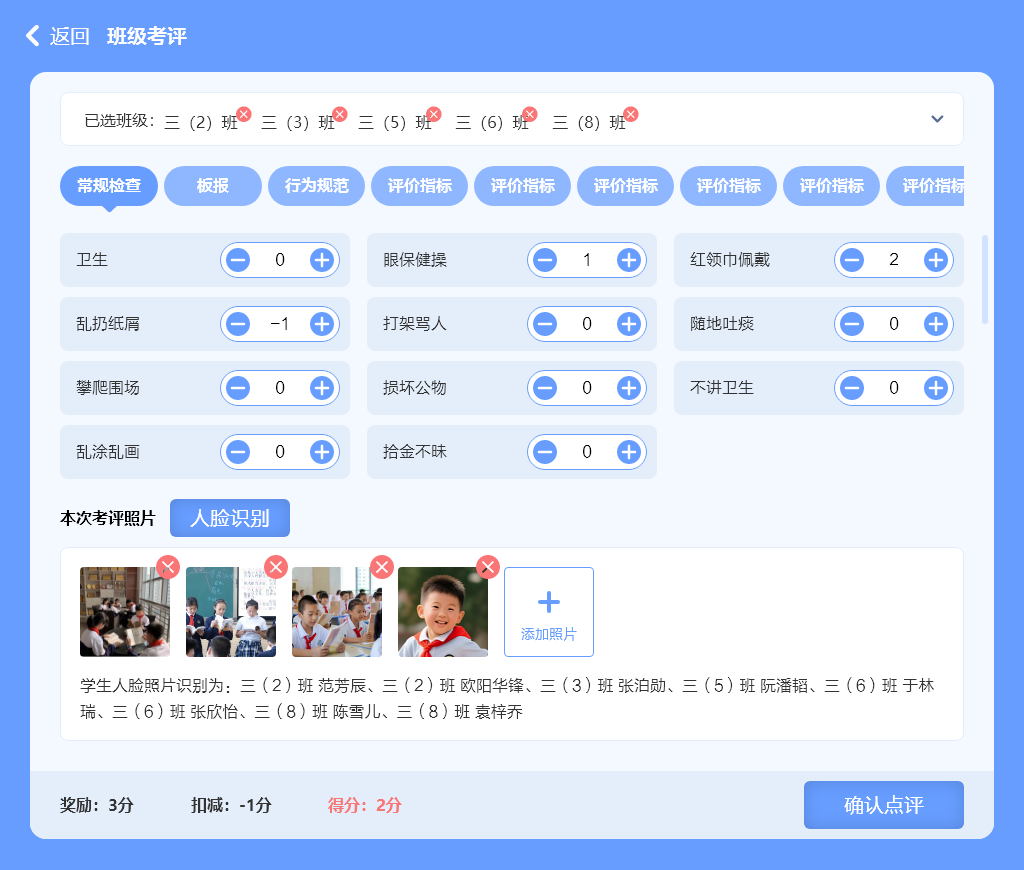Click the back arrow icon
The height and width of the screenshot is (870, 1024).
click(x=33, y=36)
